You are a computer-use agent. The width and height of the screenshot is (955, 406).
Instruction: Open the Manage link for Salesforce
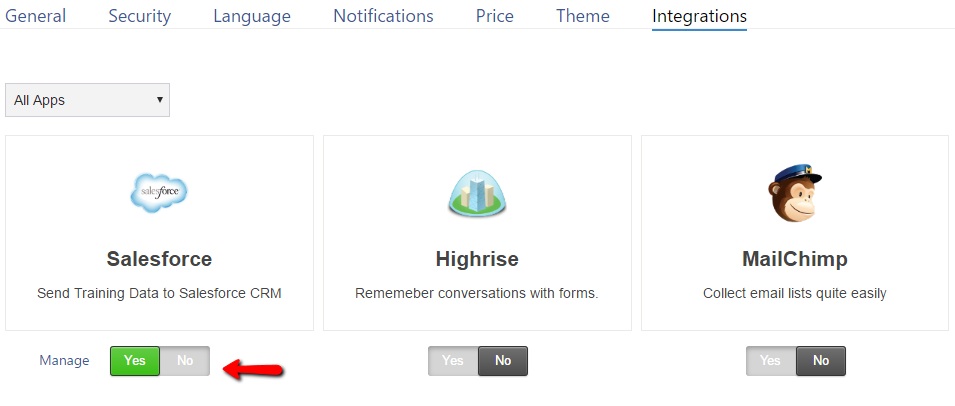(64, 361)
